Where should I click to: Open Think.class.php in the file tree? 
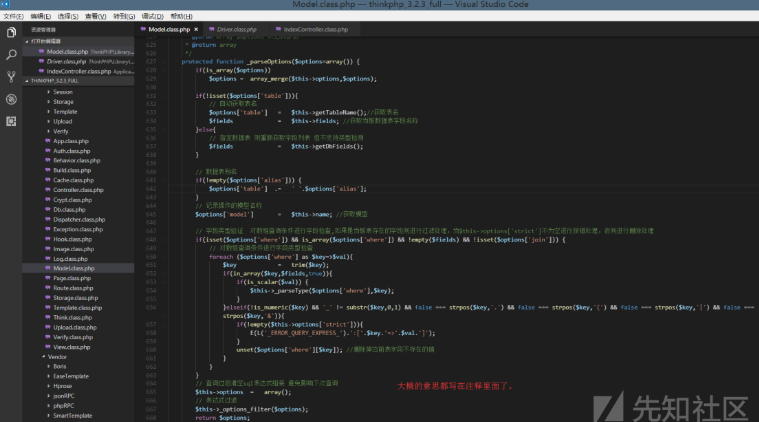pos(73,317)
